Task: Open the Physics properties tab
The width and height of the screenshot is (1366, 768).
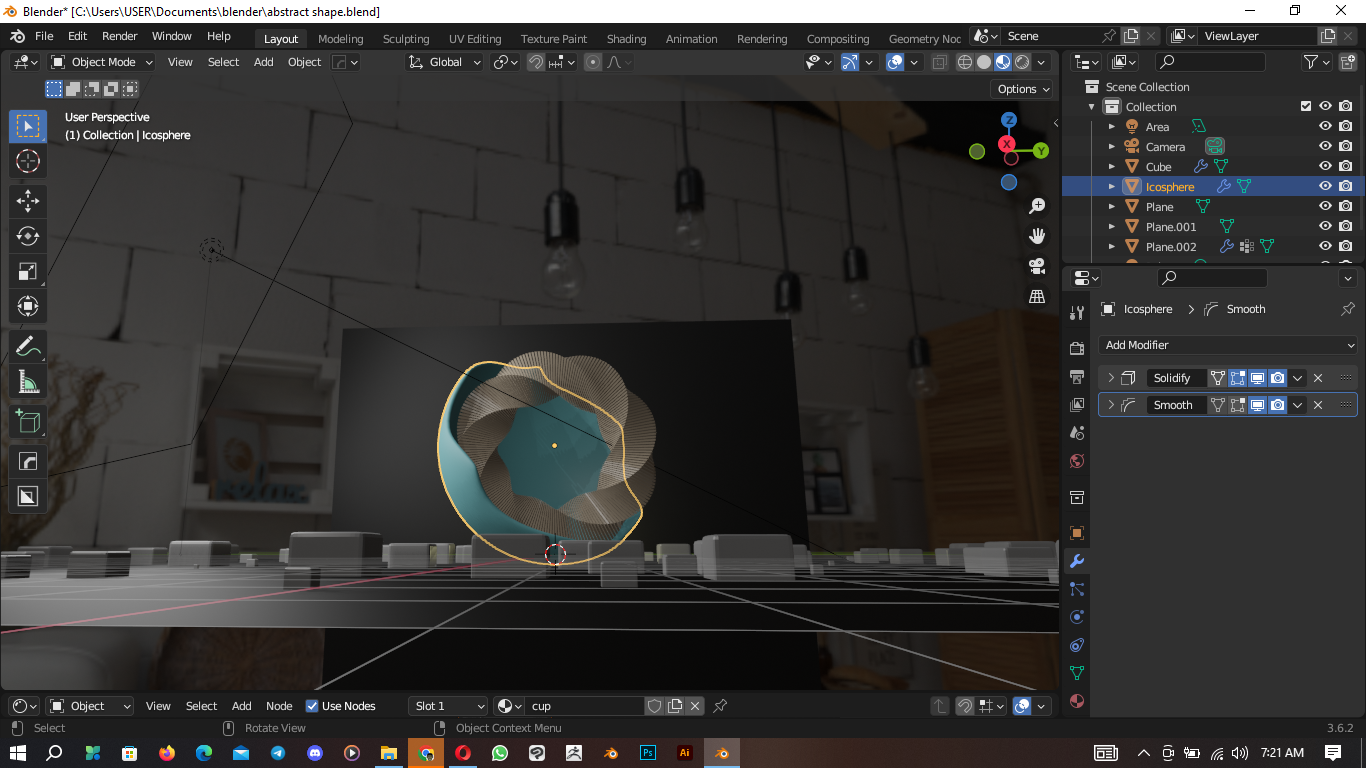Action: pos(1077,617)
